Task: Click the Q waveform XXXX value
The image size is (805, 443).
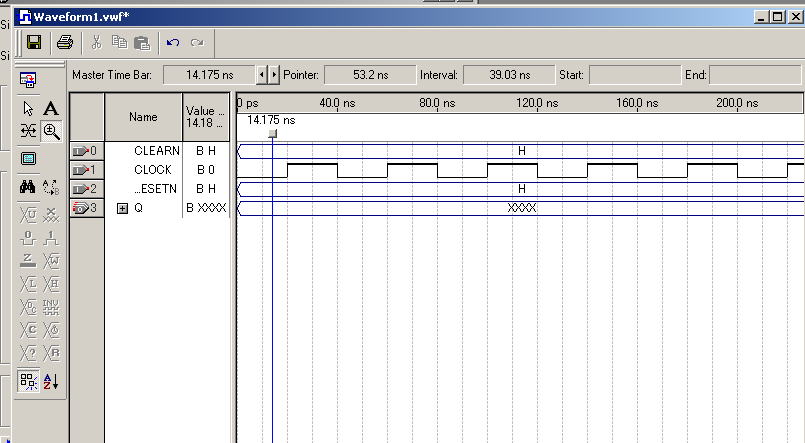Action: pyautogui.click(x=522, y=208)
